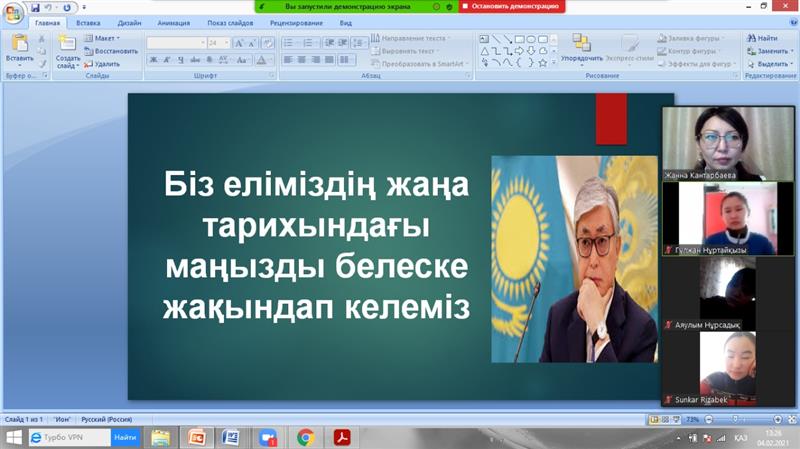The height and width of the screenshot is (449, 800).
Task: Open the Zoom app from the taskbar
Action: (x=268, y=437)
